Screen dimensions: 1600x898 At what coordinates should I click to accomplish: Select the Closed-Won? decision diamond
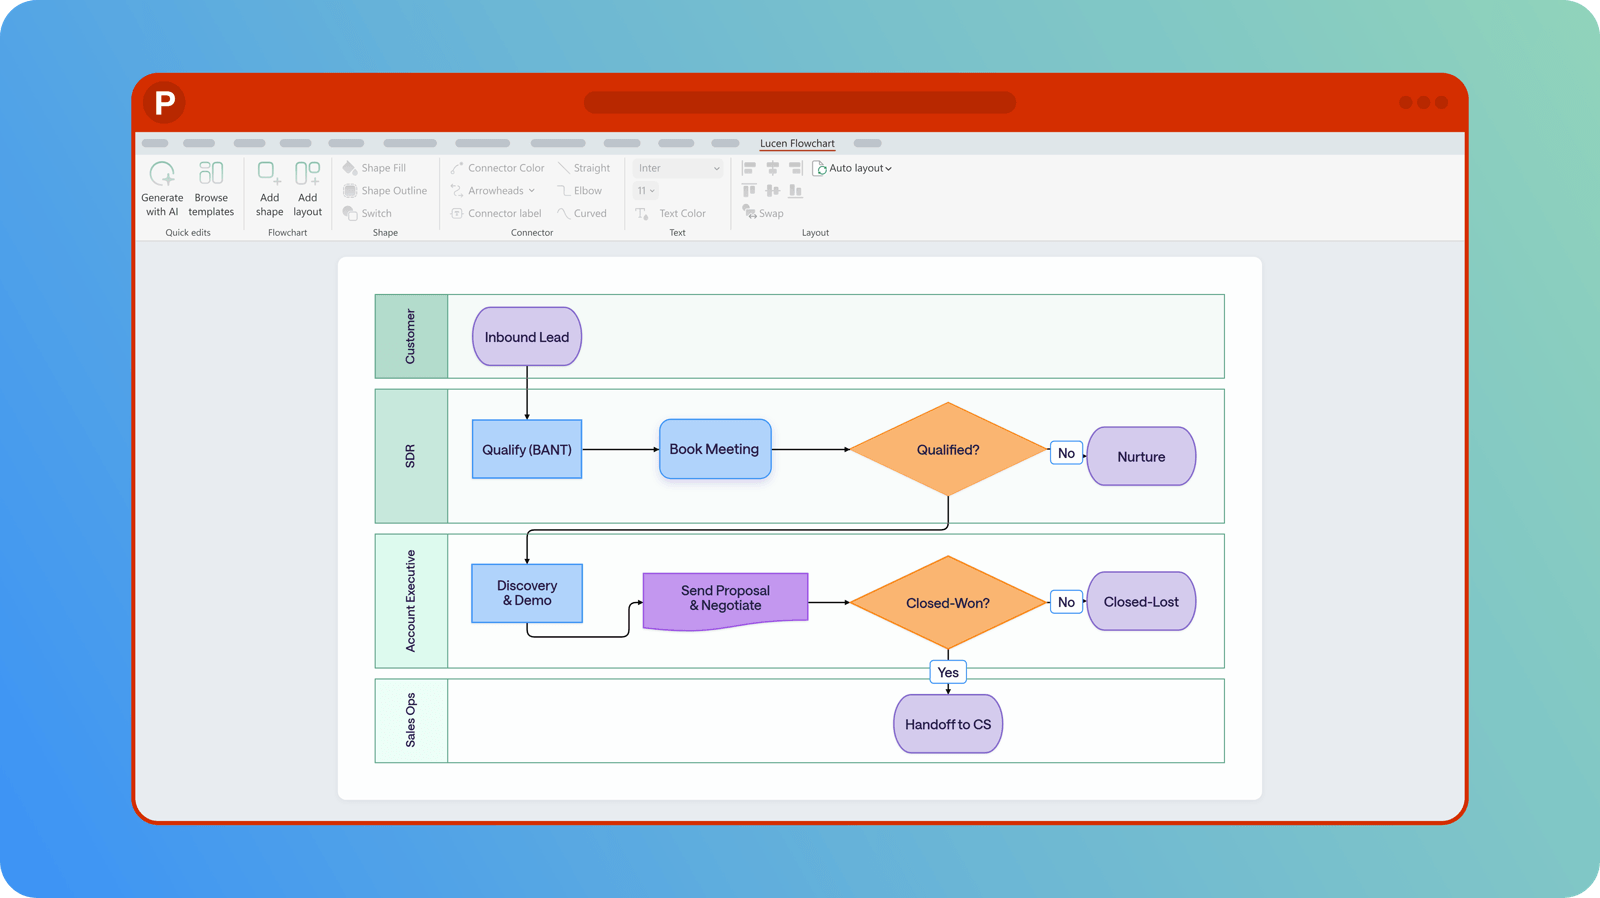pyautogui.click(x=948, y=603)
